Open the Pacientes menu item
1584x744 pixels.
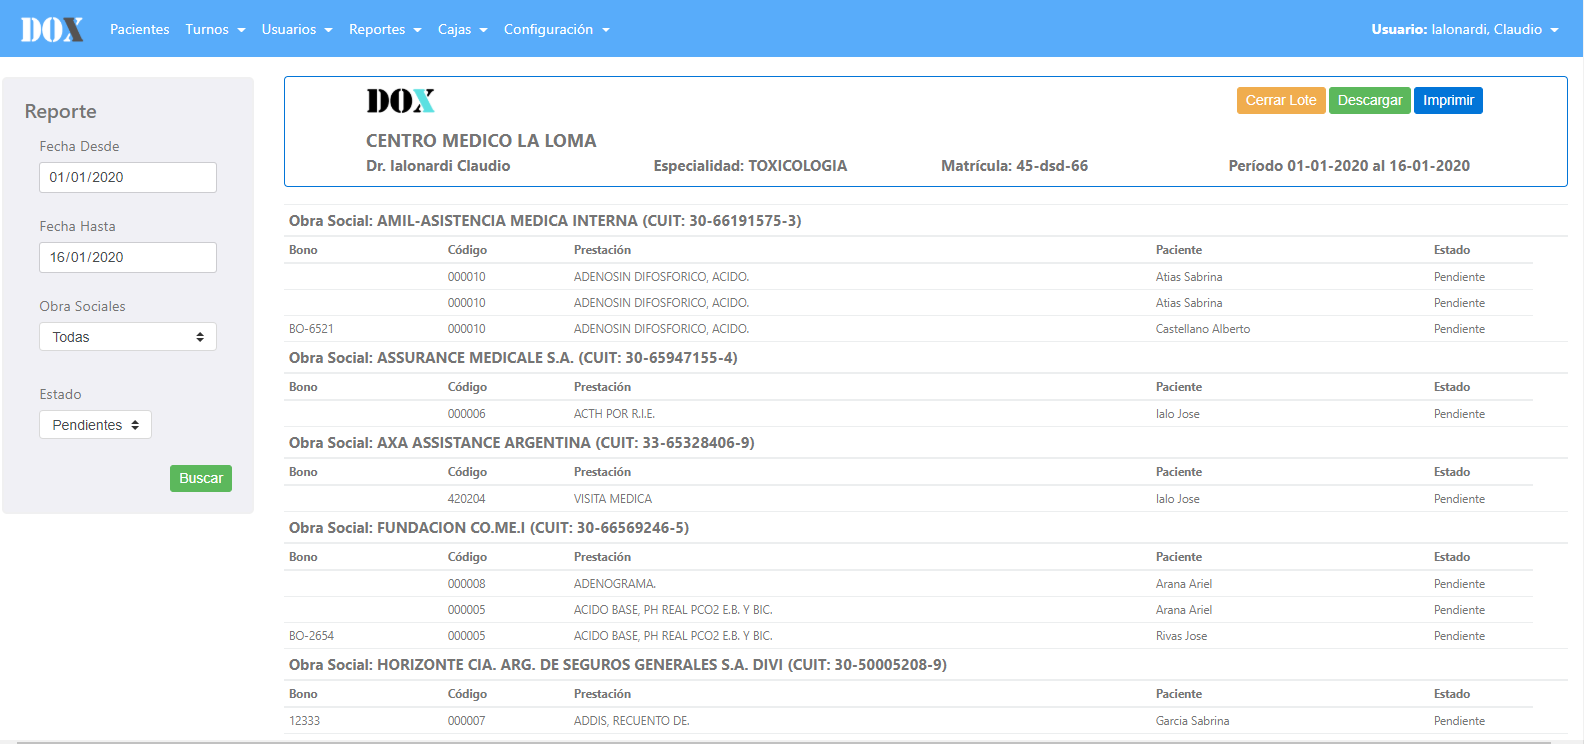(139, 29)
